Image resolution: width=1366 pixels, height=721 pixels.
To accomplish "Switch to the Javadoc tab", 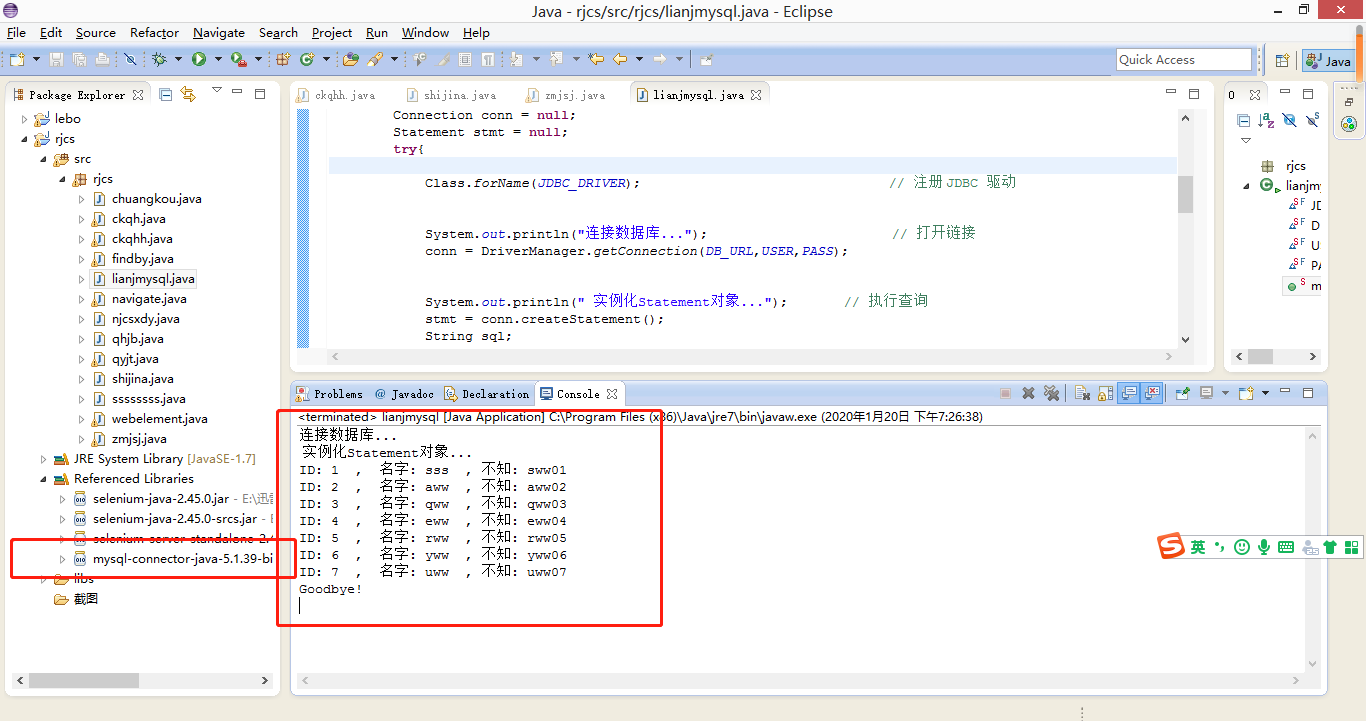I will [x=405, y=394].
